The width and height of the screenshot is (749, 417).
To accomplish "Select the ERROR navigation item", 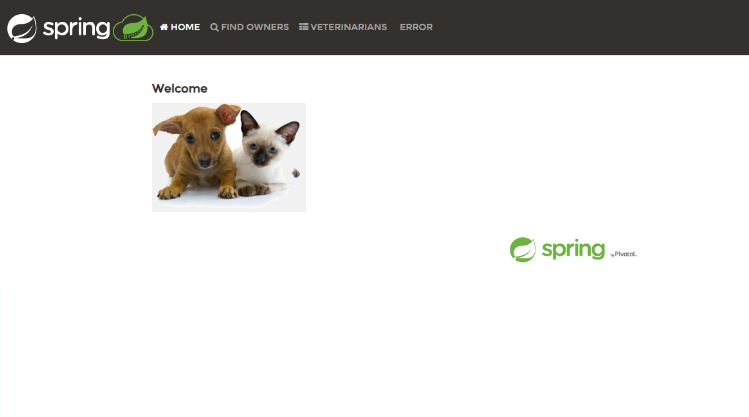I will click(416, 27).
